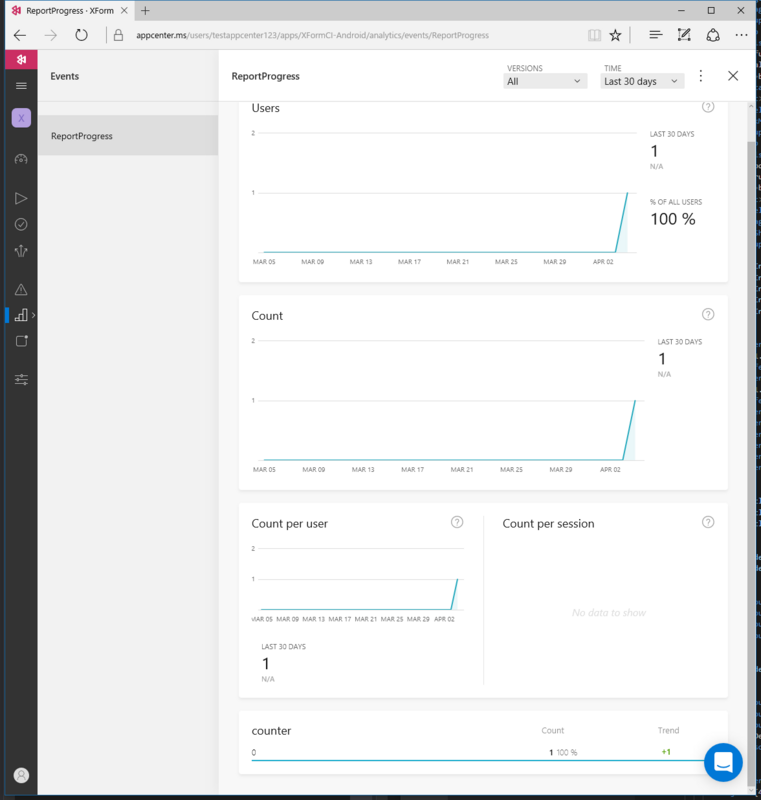Open the Time Last 30 days dropdown

642,81
